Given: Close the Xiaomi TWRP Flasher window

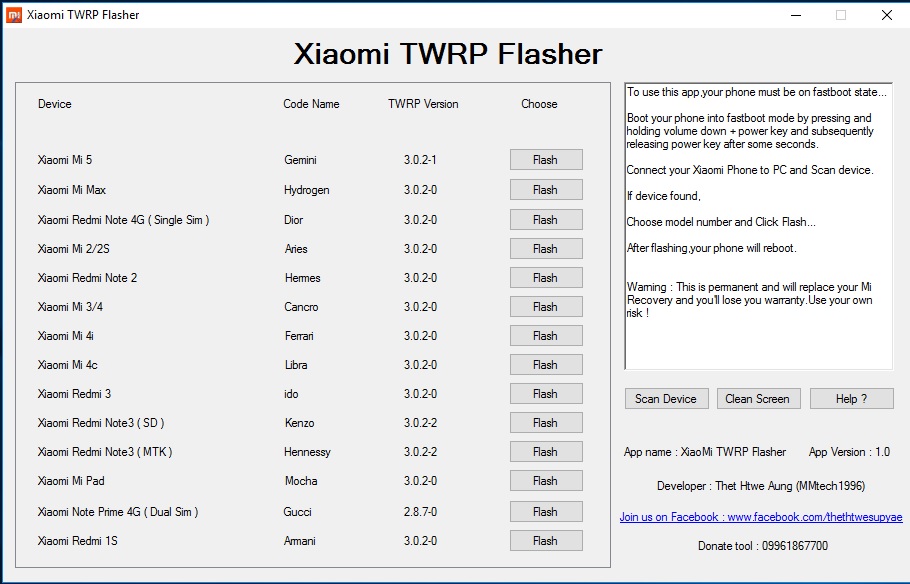Looking at the screenshot, I should (x=887, y=15).
